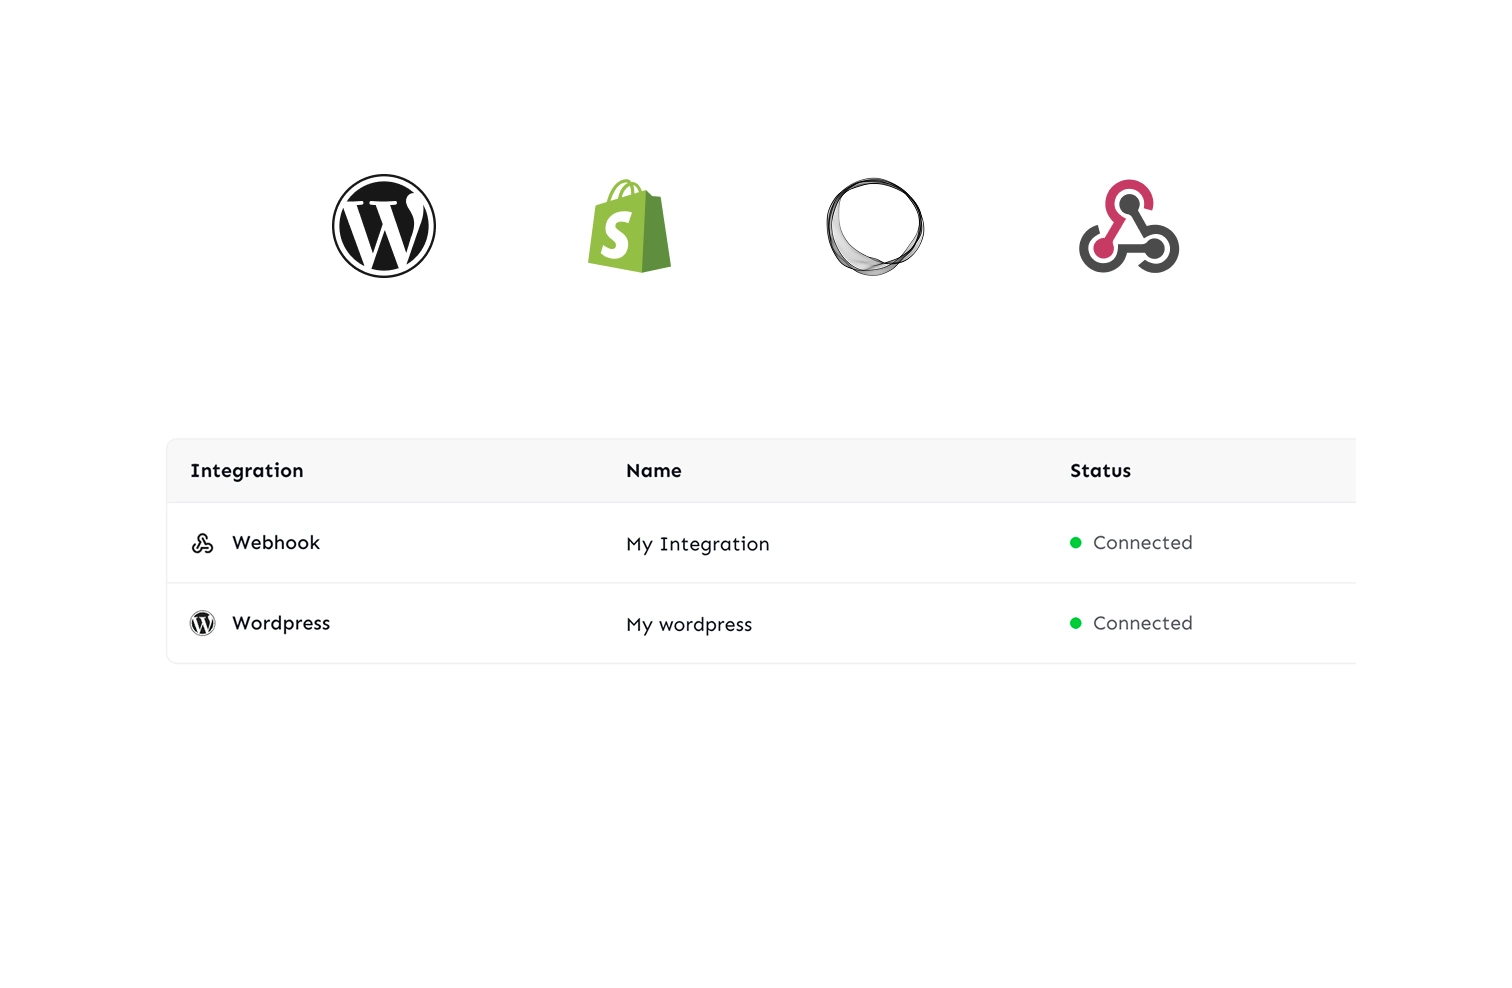The height and width of the screenshot is (988, 1512).
Task: Open the My wordpress name entry
Action: (x=689, y=624)
